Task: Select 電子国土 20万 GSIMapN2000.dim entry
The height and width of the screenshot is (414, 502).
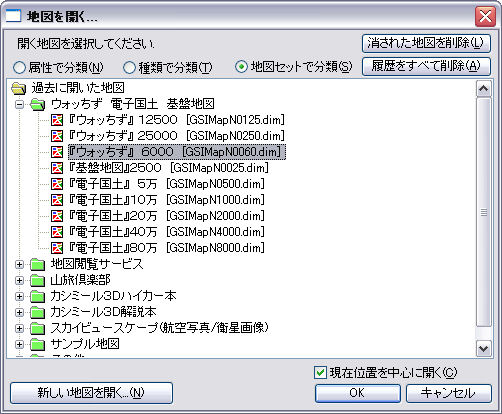Action: point(166,216)
